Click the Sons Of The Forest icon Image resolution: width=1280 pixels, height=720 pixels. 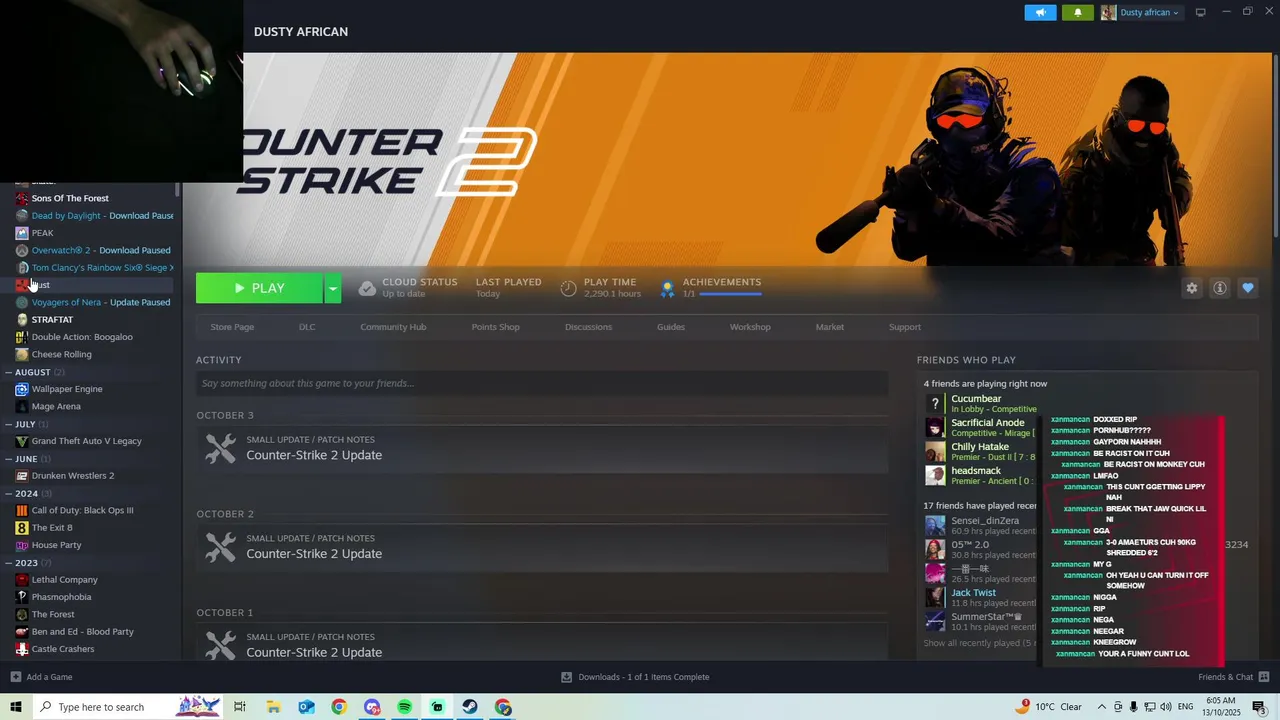click(22, 198)
